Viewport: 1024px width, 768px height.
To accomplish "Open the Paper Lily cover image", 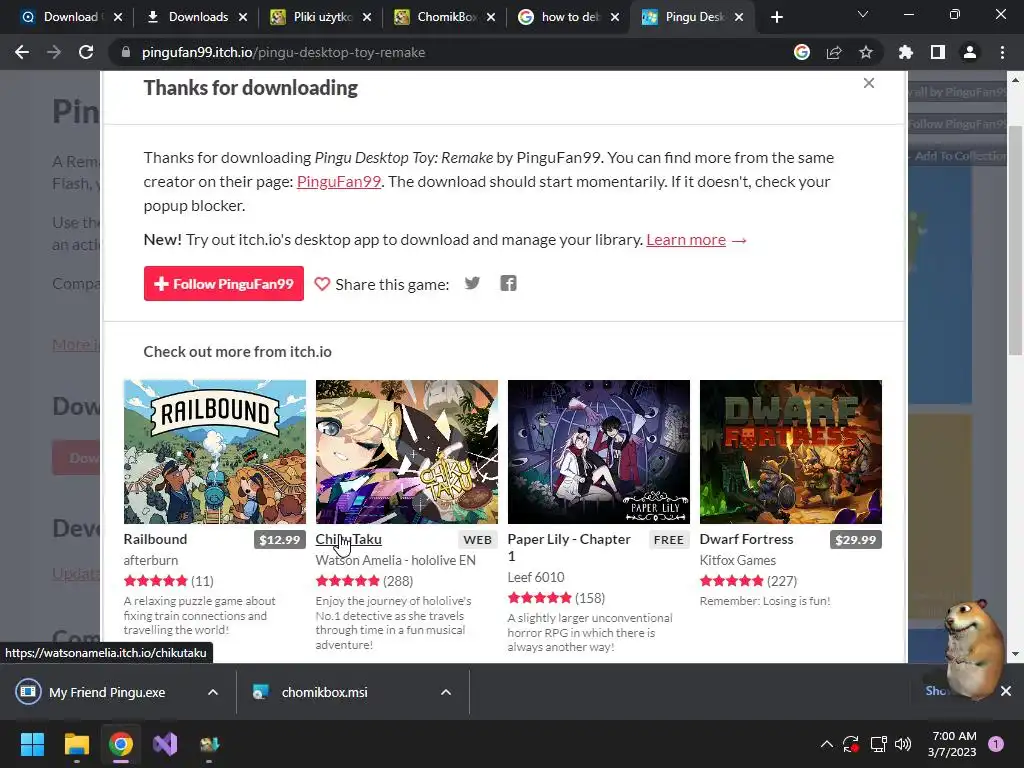I will [599, 452].
